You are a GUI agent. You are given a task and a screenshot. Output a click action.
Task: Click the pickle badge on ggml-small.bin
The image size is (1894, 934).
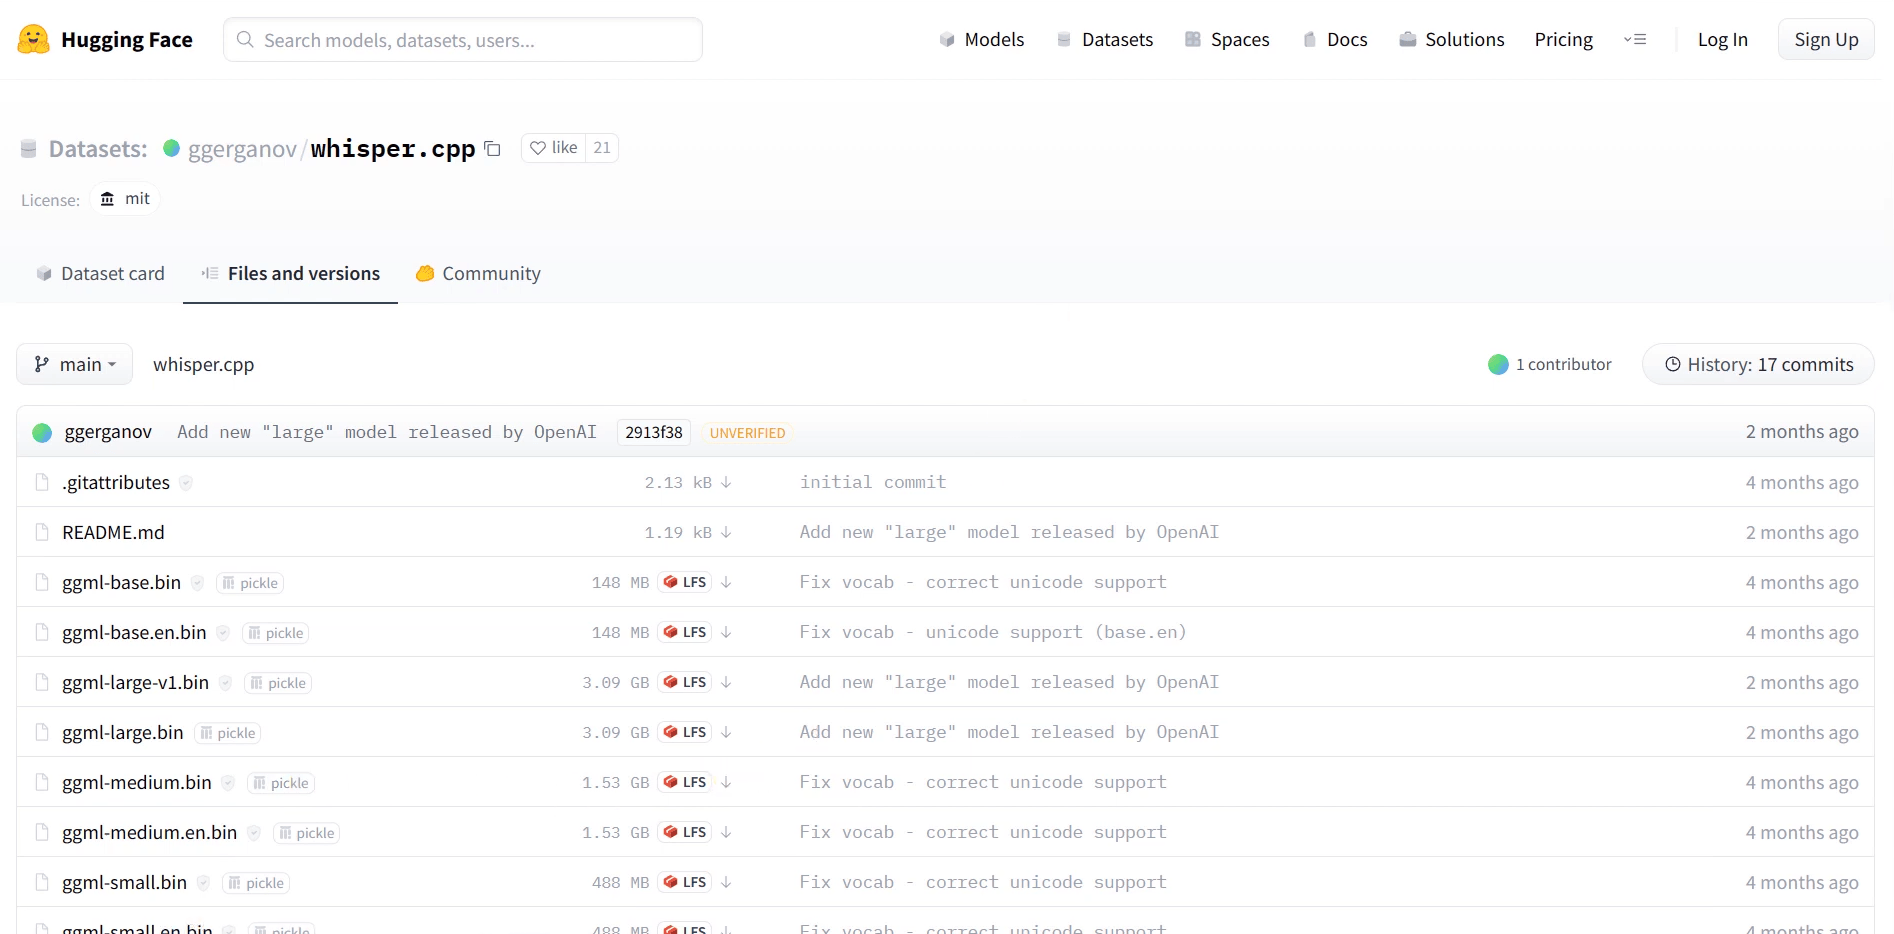click(x=256, y=883)
